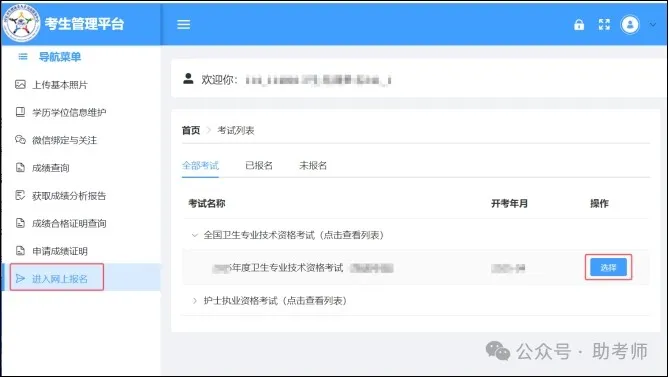669x378 pixels.
Task: Click the 开考年月 column header
Action: (x=509, y=204)
